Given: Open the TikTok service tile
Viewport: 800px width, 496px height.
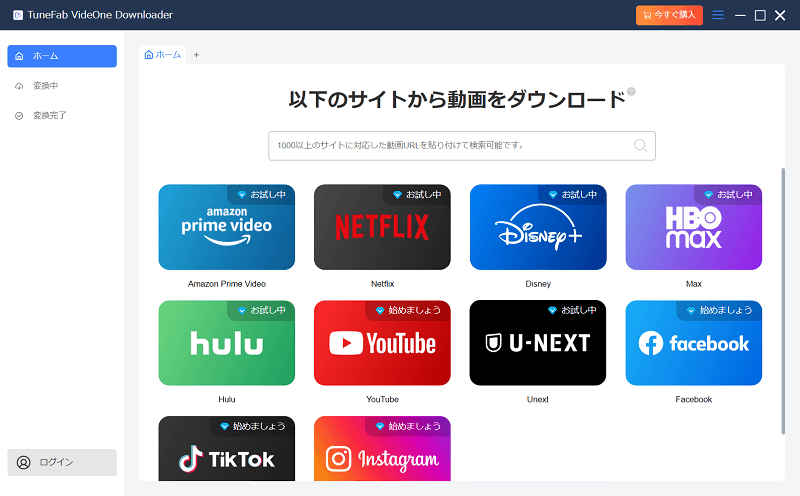Looking at the screenshot, I should 227,449.
